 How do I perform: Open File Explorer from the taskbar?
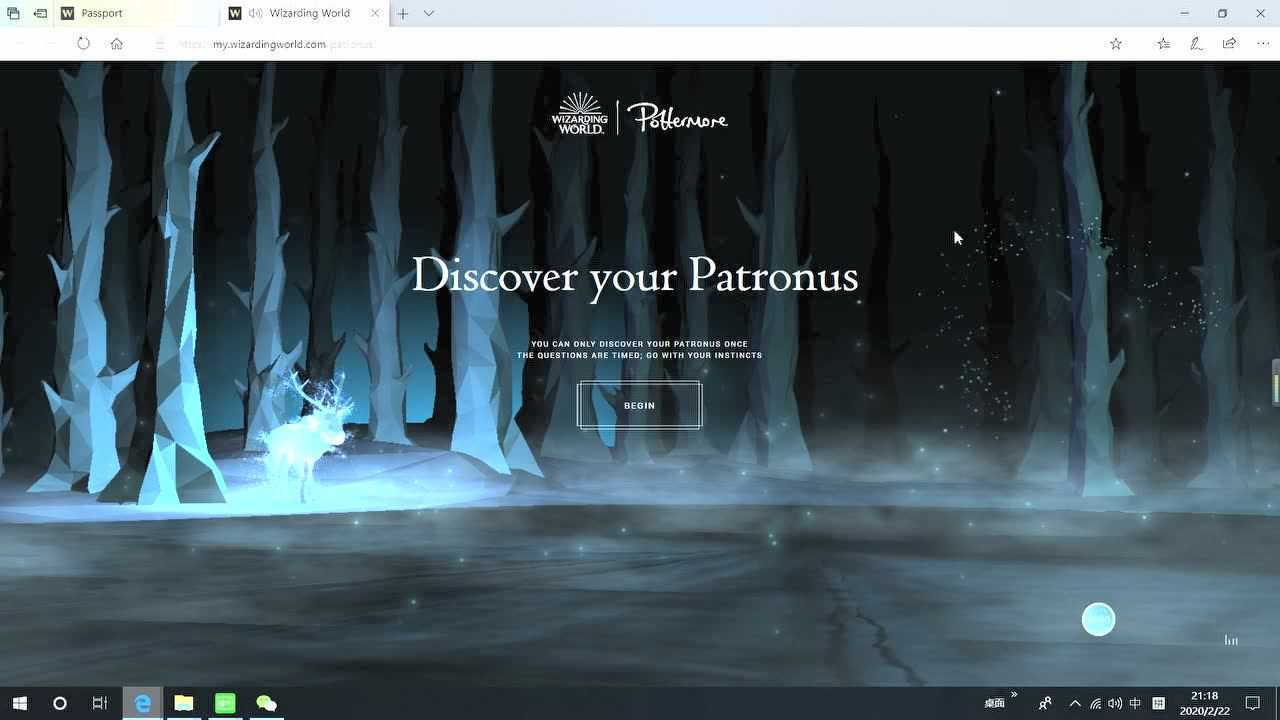pos(184,703)
